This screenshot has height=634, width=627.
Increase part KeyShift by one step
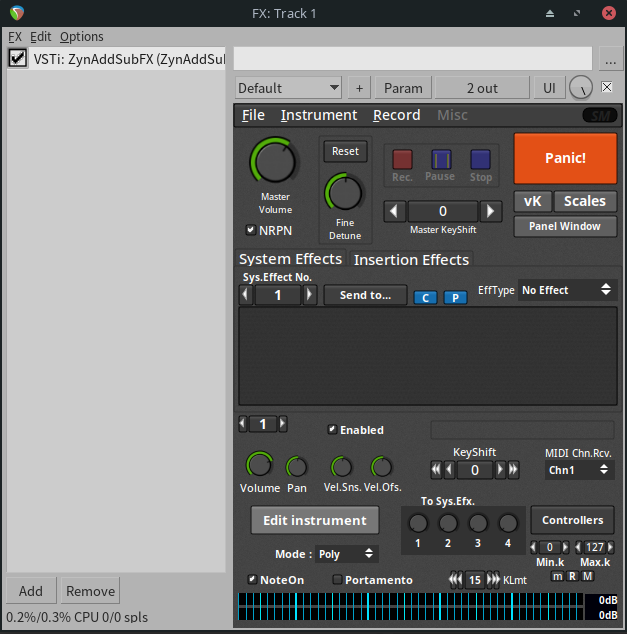tap(500, 470)
